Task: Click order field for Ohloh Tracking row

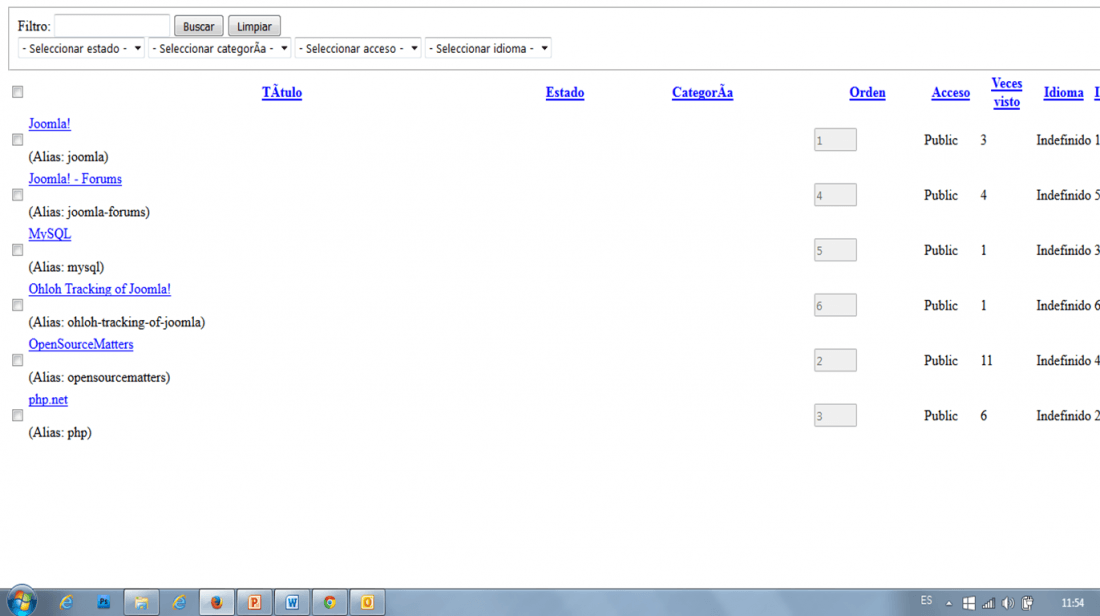Action: pos(835,305)
